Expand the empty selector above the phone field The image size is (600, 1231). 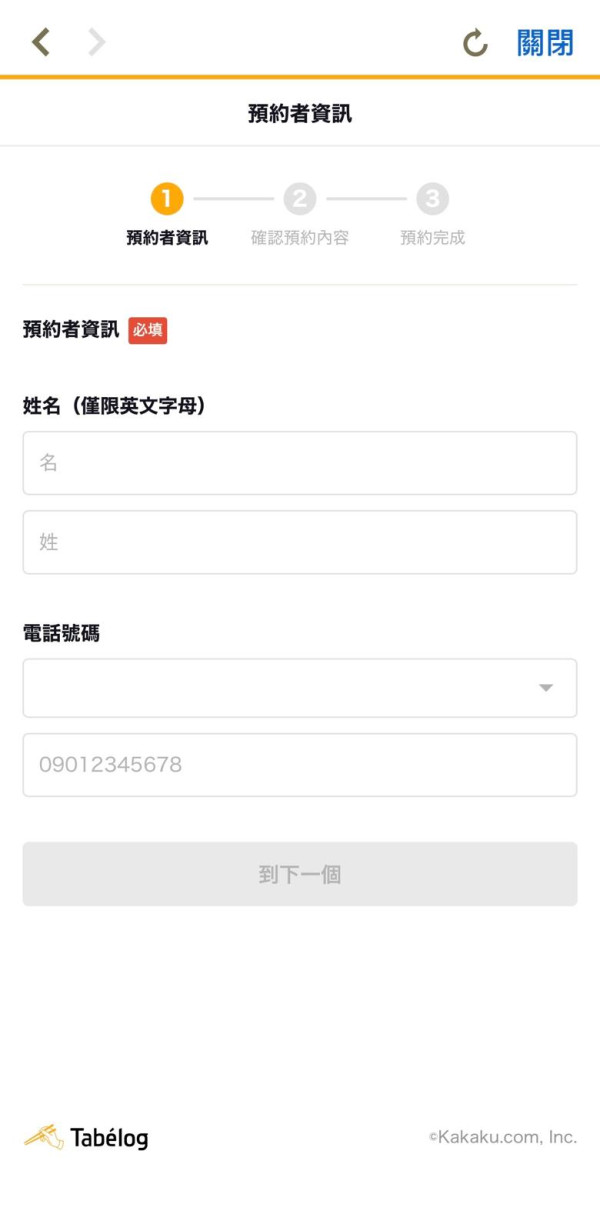300,687
